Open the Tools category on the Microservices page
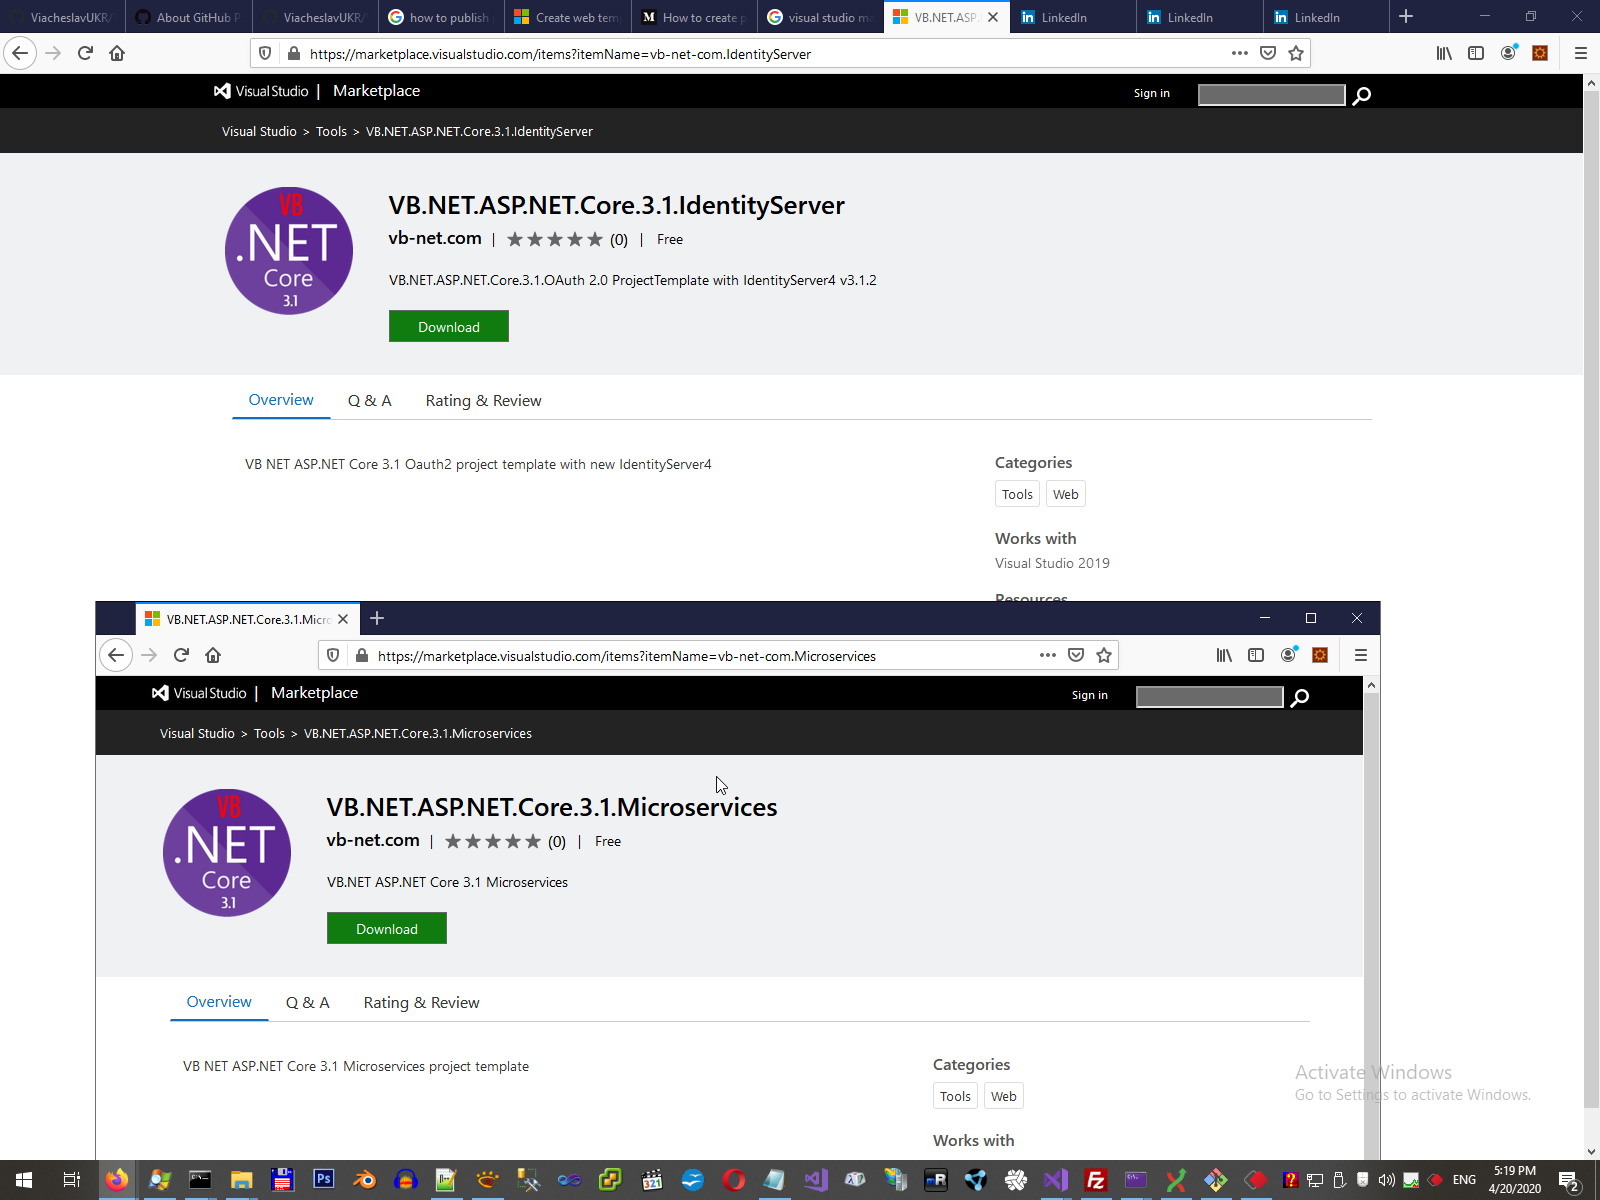The width and height of the screenshot is (1600, 1200). (955, 1096)
